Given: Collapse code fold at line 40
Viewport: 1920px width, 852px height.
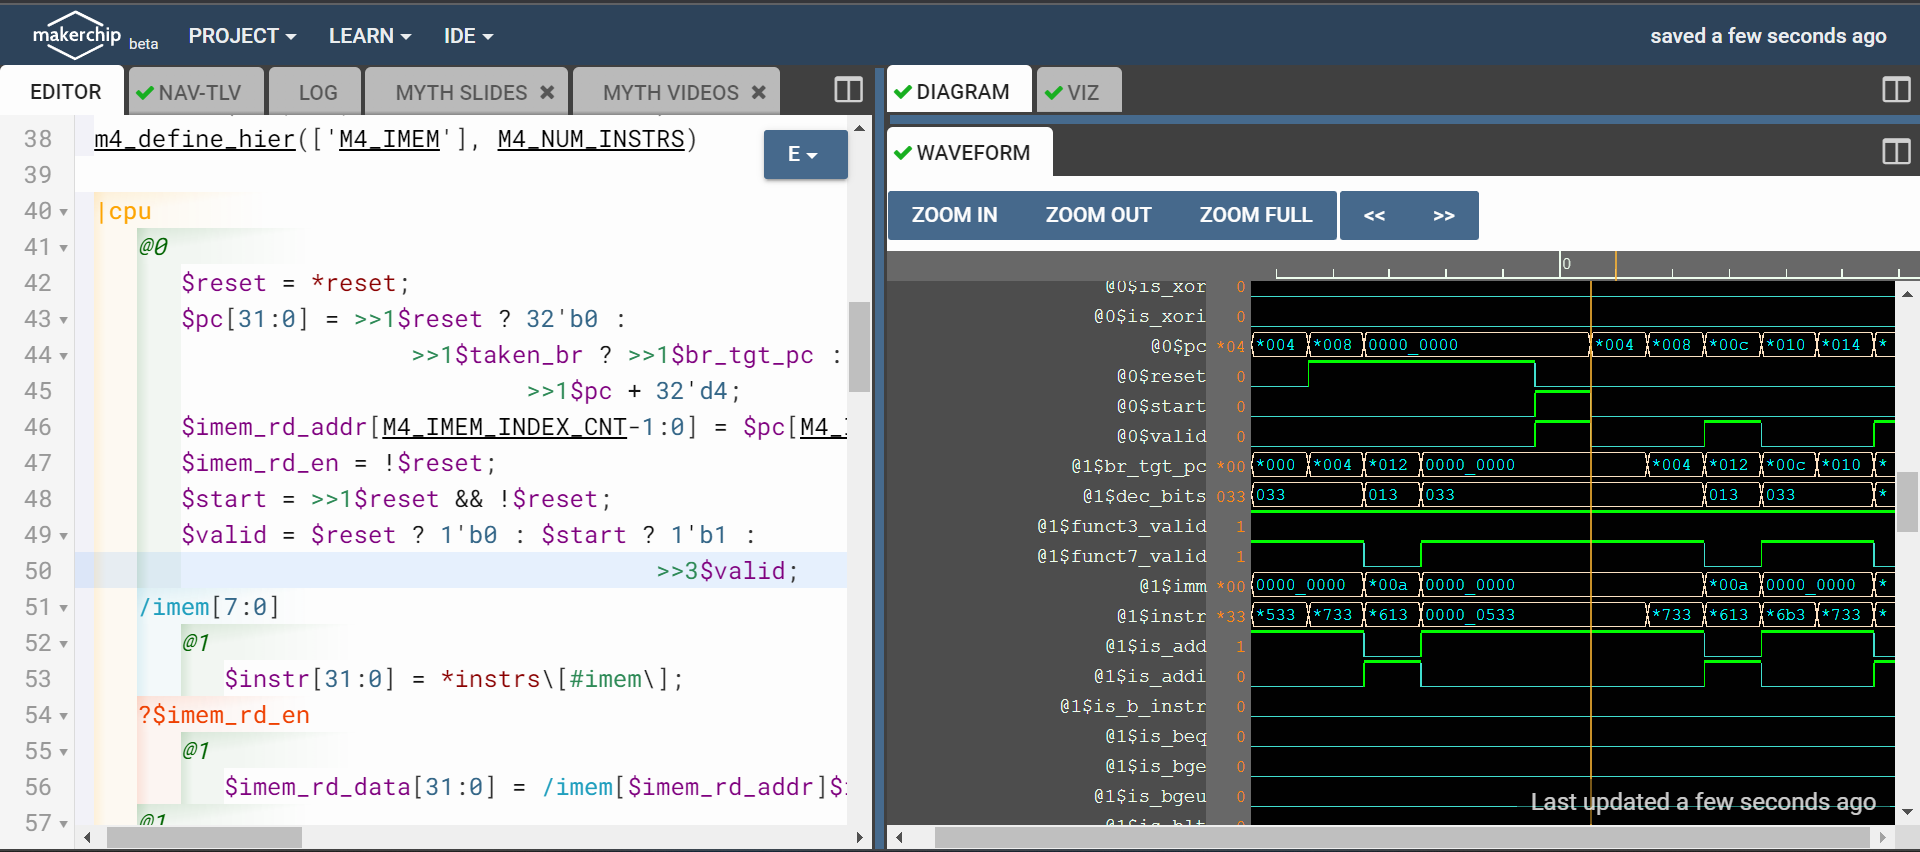Looking at the screenshot, I should [64, 212].
